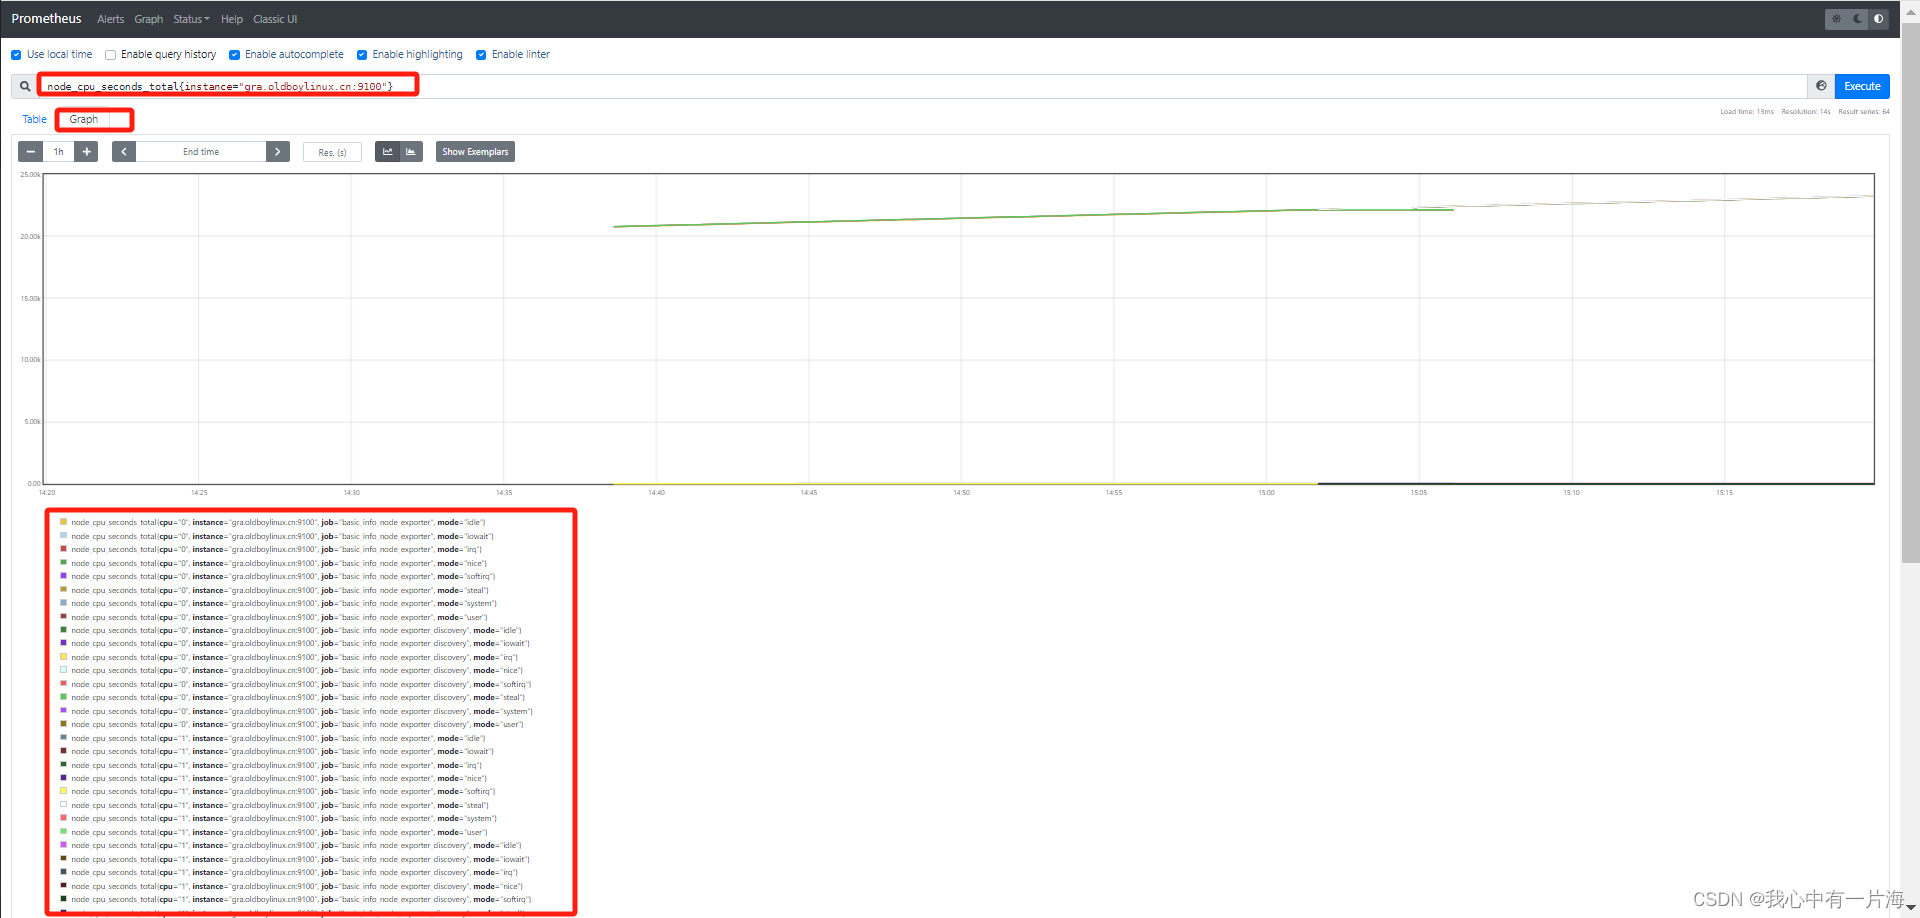Click the Res. (s) resolution input
1920x918 pixels.
[x=332, y=152]
